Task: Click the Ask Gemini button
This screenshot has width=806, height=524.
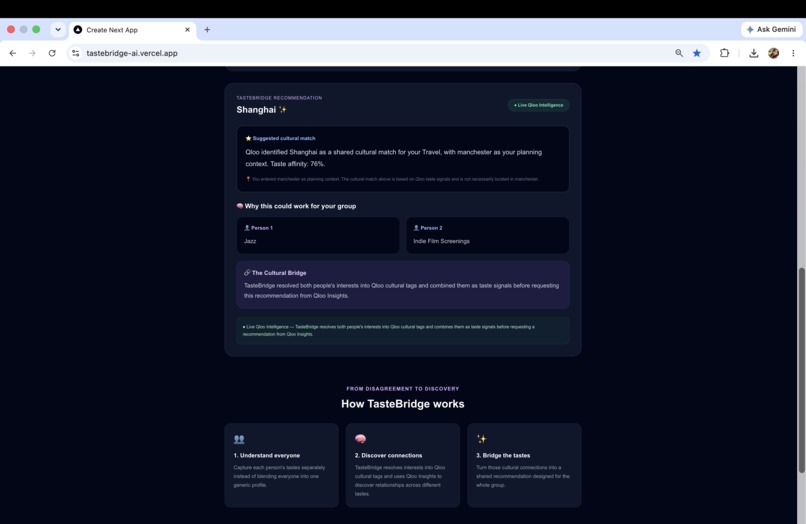Action: 771,29
